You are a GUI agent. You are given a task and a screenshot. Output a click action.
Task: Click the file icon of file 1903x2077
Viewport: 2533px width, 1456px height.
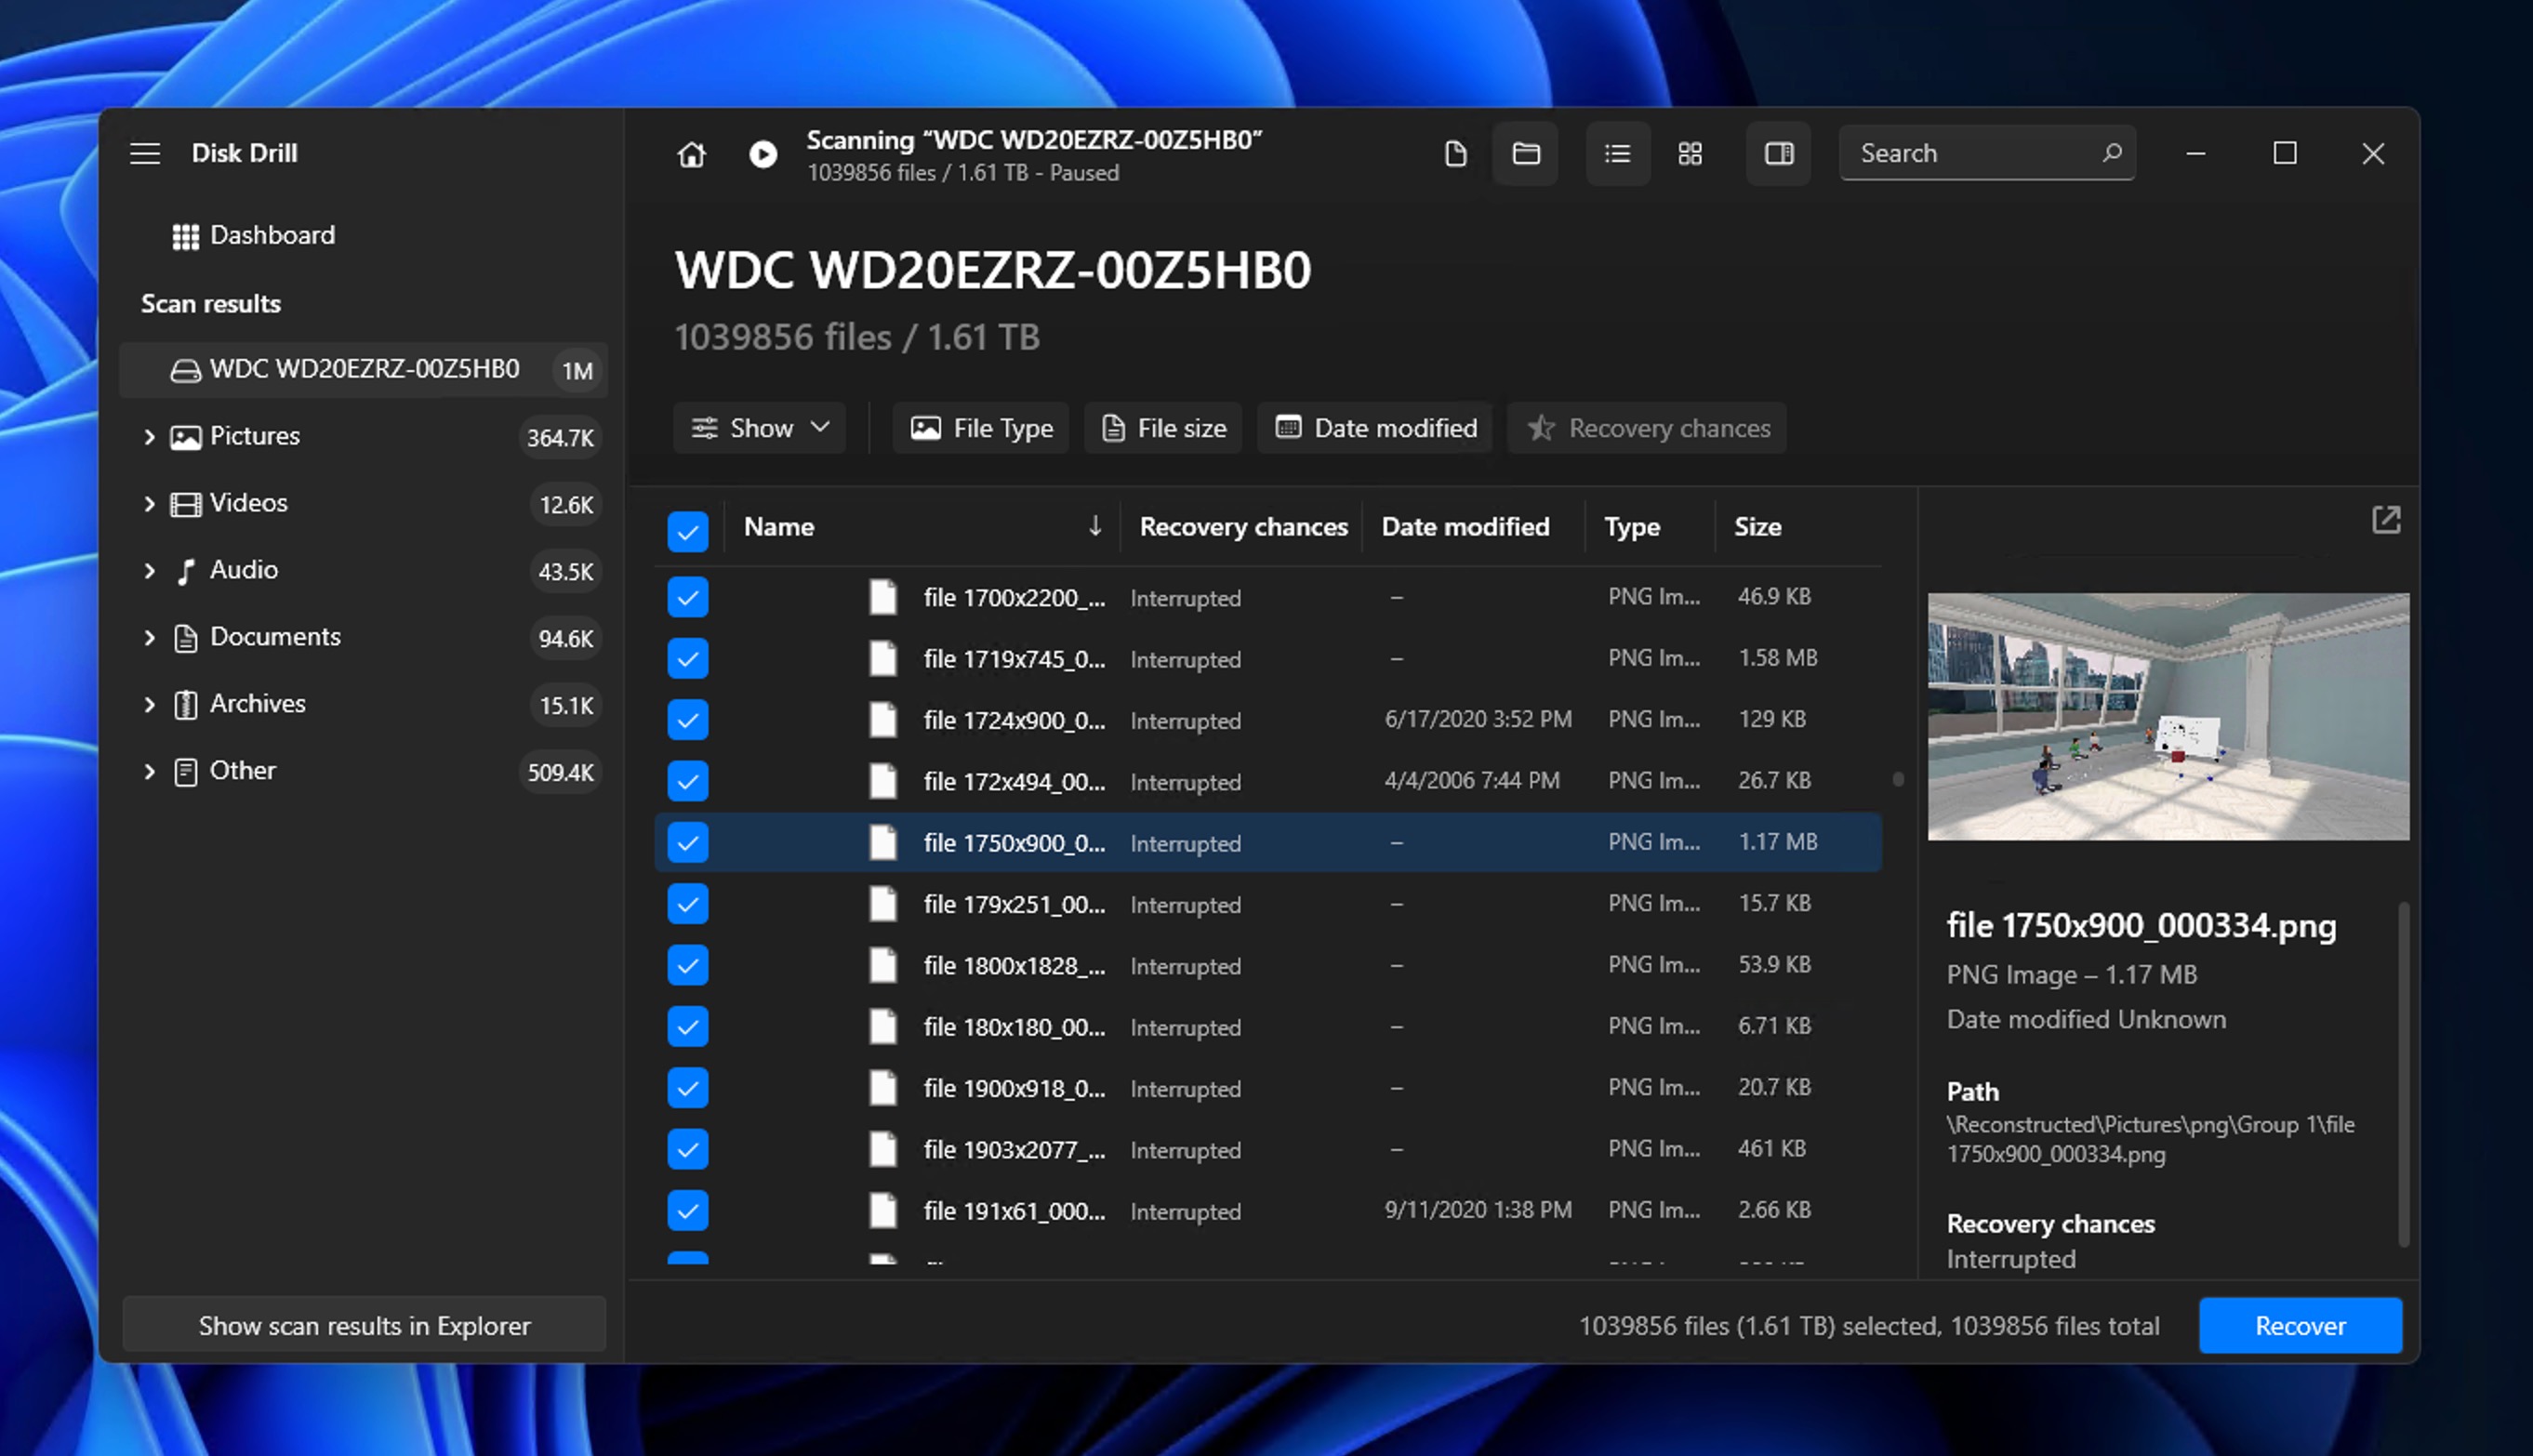pos(882,1150)
